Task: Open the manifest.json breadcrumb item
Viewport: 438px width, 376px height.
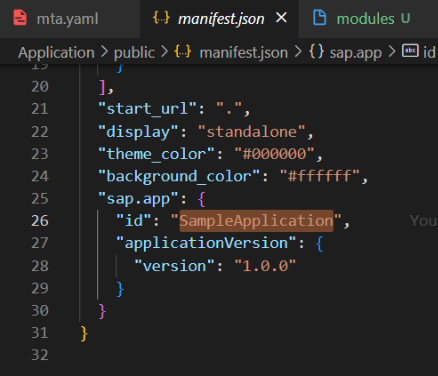Action: 243,53
